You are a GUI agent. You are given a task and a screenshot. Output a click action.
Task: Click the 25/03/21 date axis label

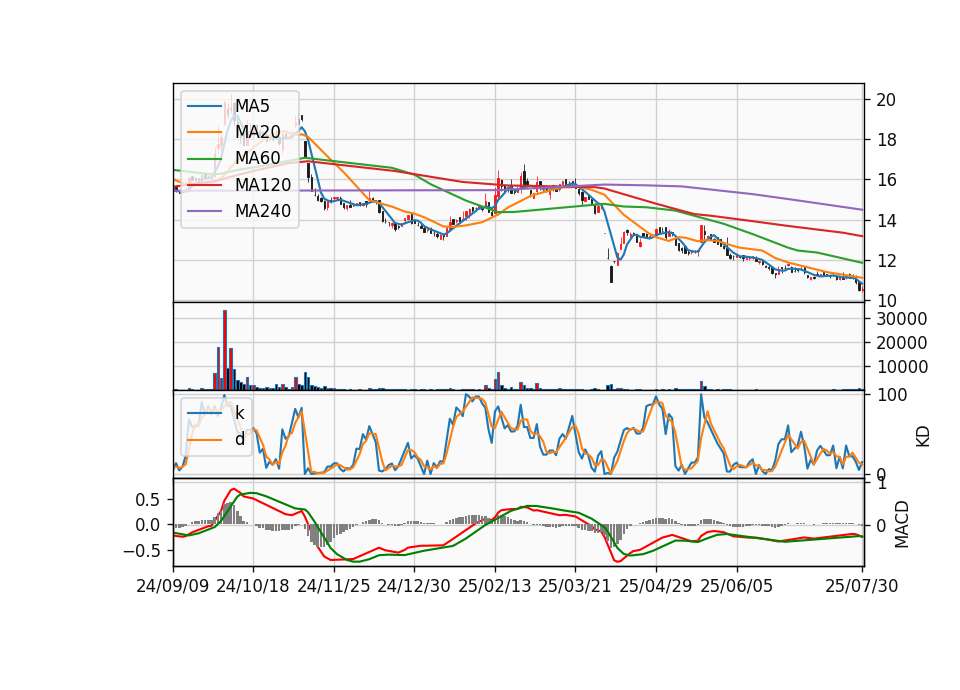pyautogui.click(x=575, y=586)
